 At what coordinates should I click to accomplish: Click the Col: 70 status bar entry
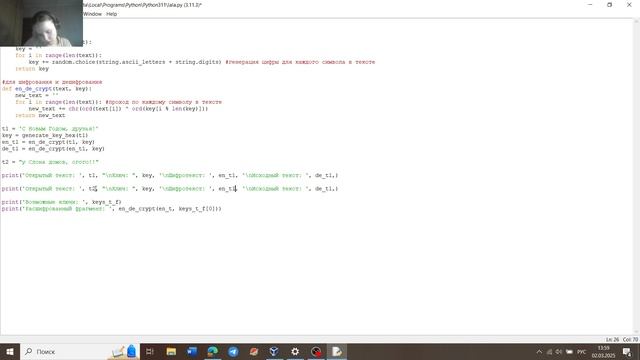pyautogui.click(x=630, y=340)
